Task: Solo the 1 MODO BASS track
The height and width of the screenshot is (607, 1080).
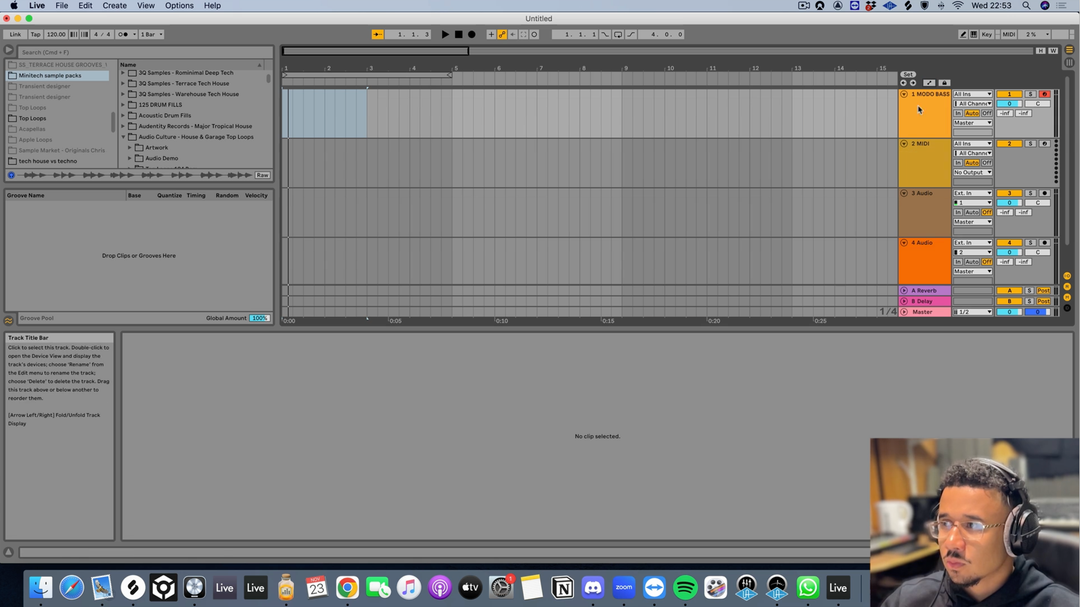Action: (1030, 94)
